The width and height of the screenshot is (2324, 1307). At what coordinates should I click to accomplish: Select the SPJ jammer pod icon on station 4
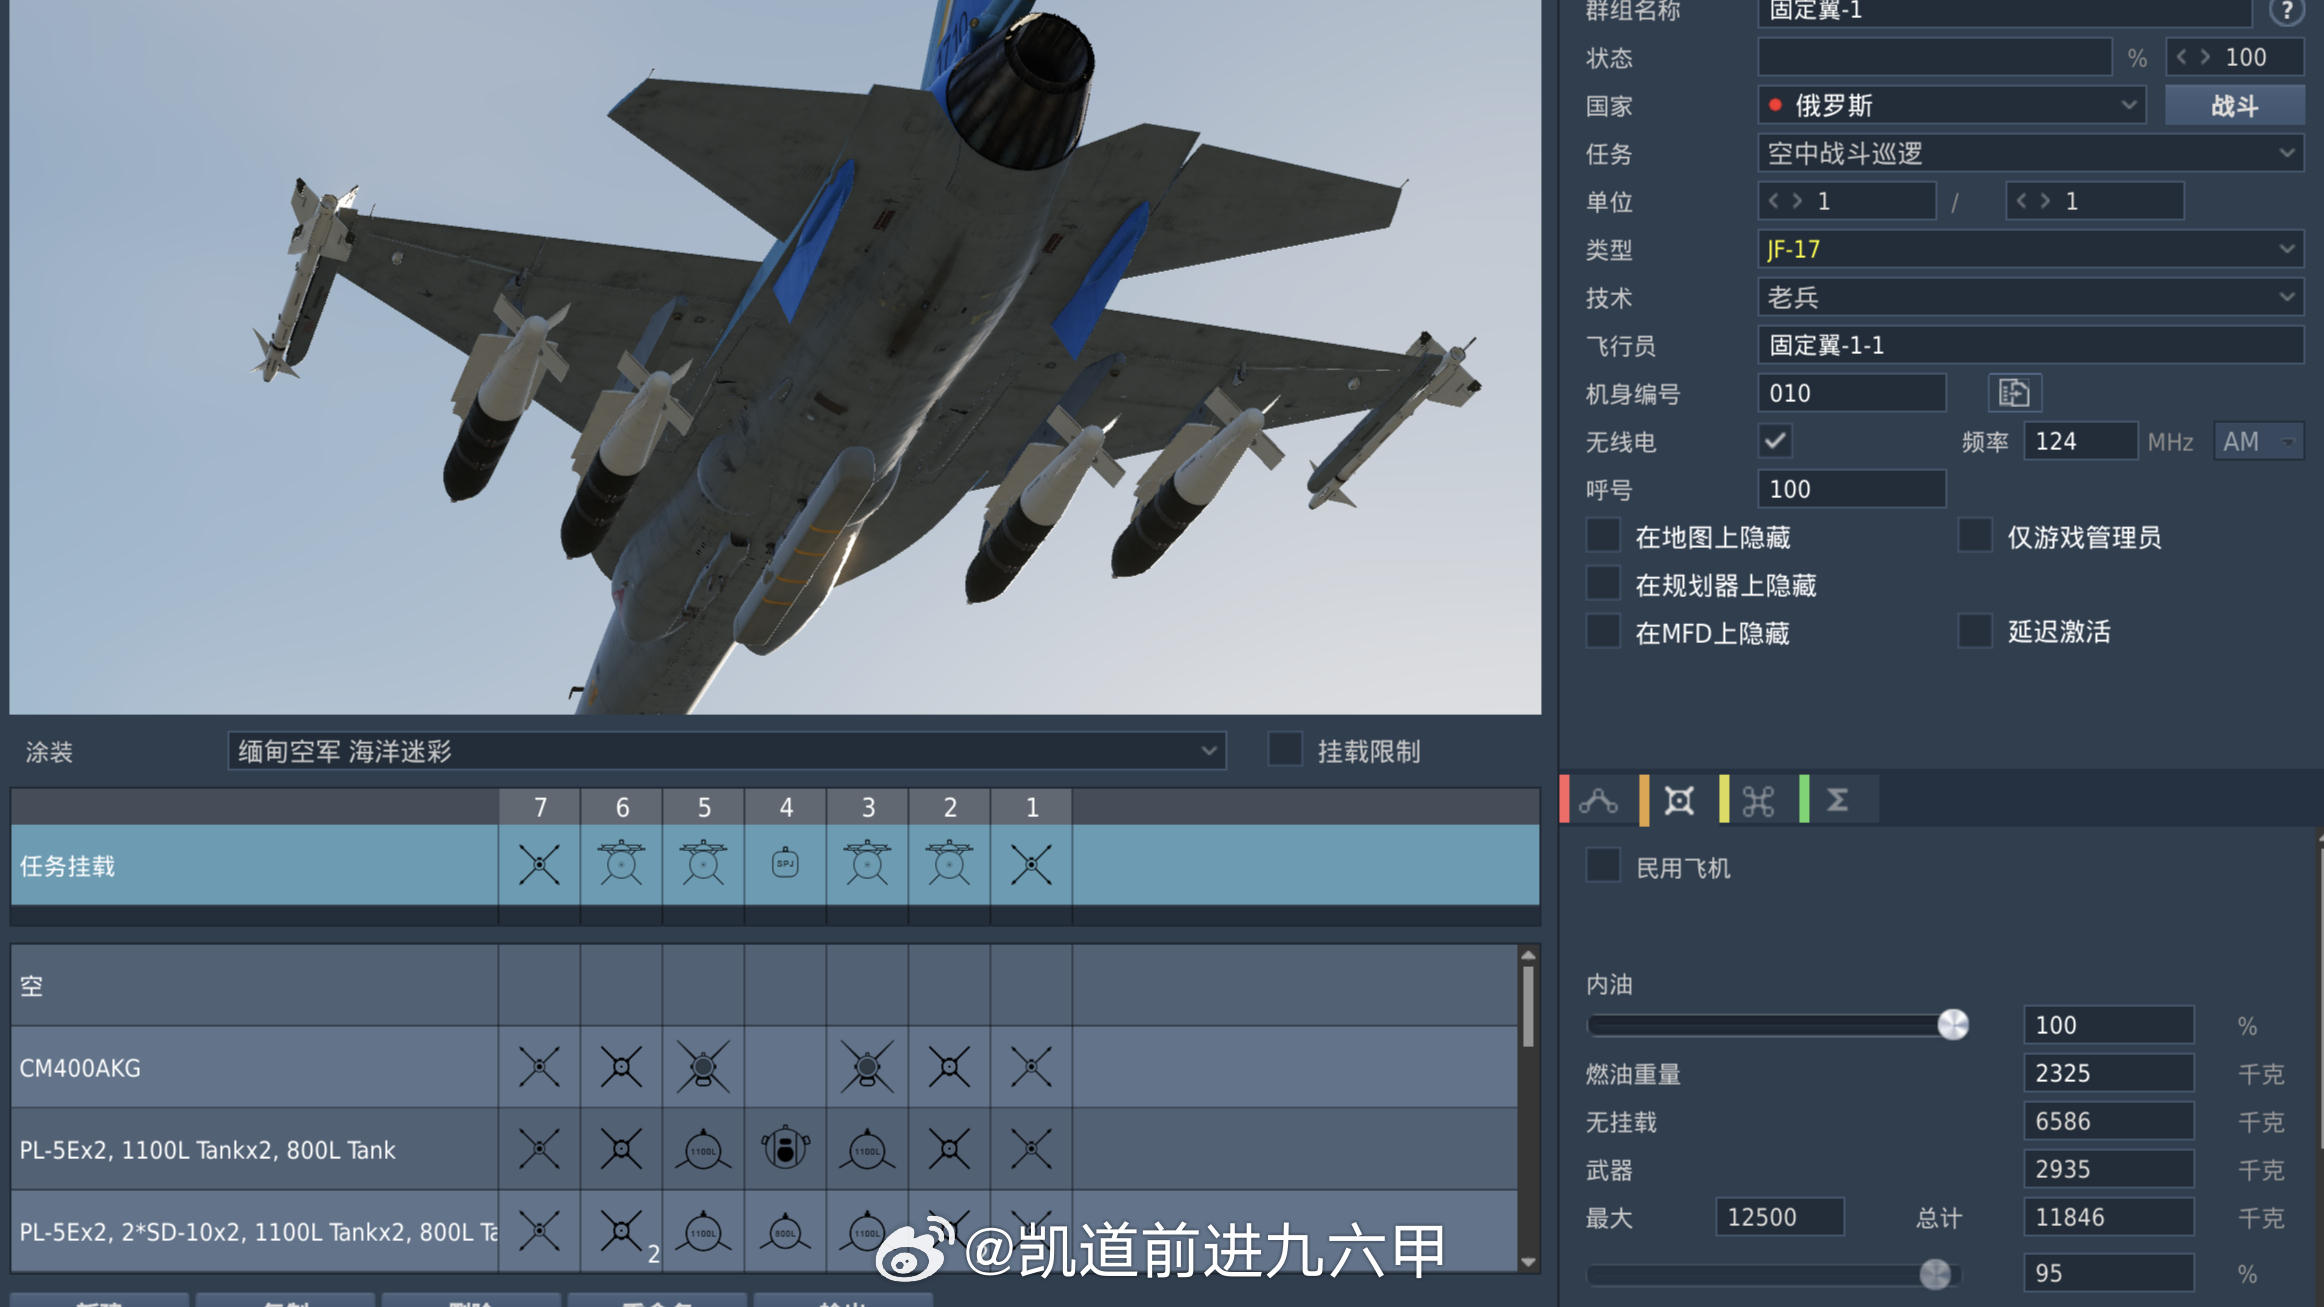786,864
